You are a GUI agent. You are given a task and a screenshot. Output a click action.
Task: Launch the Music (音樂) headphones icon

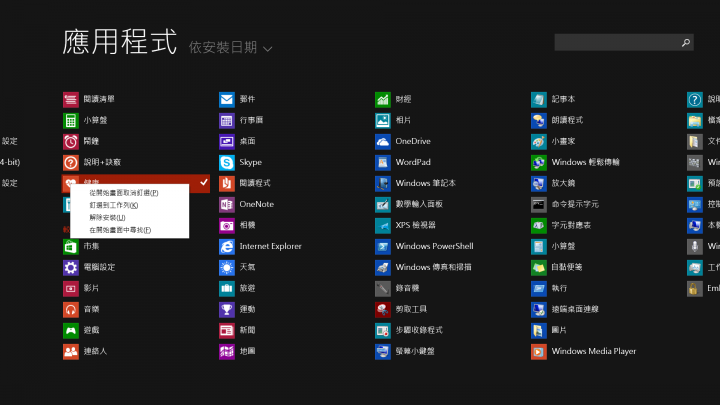[71, 309]
